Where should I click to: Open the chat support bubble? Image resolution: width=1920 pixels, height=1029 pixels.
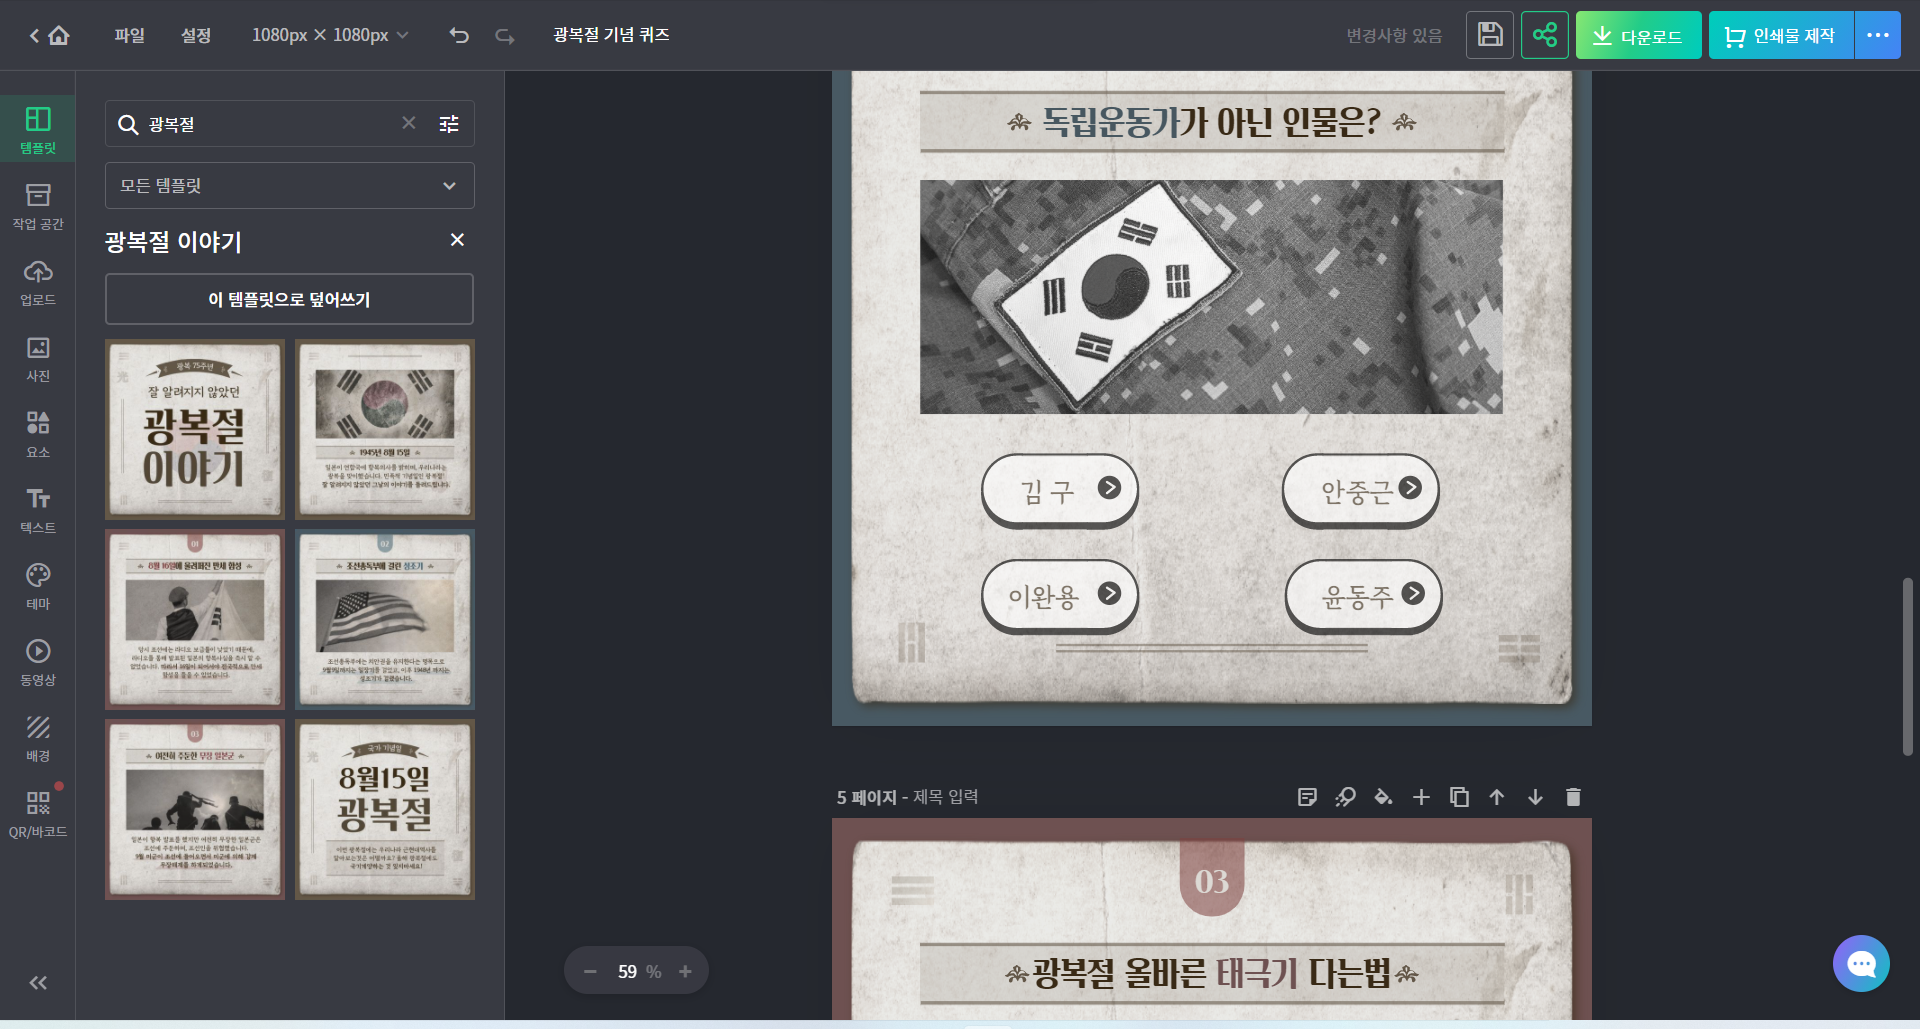pos(1861,964)
